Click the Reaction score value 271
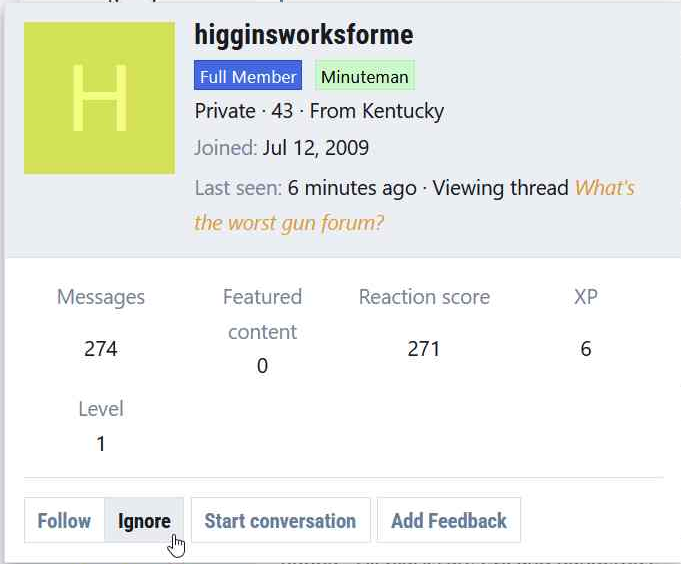Image resolution: width=681 pixels, height=564 pixels. click(424, 349)
